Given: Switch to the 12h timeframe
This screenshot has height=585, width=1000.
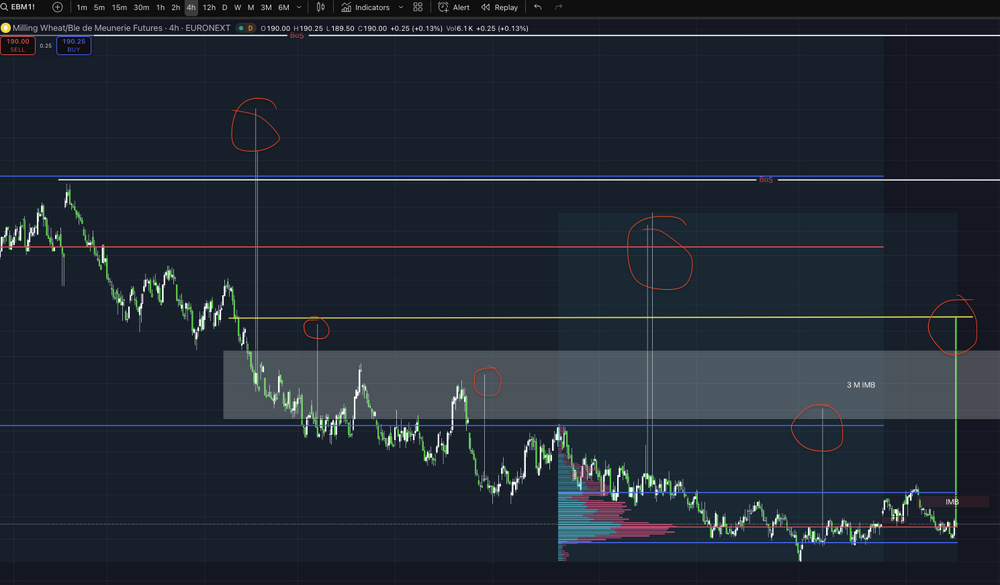Looking at the screenshot, I should click(x=209, y=8).
